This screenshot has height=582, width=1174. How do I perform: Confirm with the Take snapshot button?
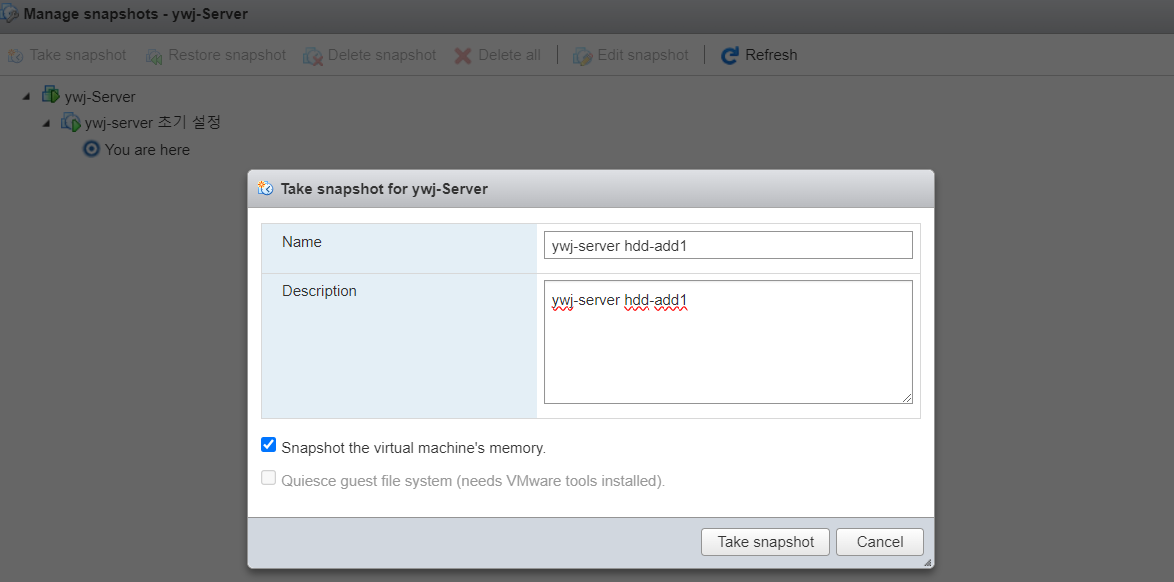(x=765, y=542)
